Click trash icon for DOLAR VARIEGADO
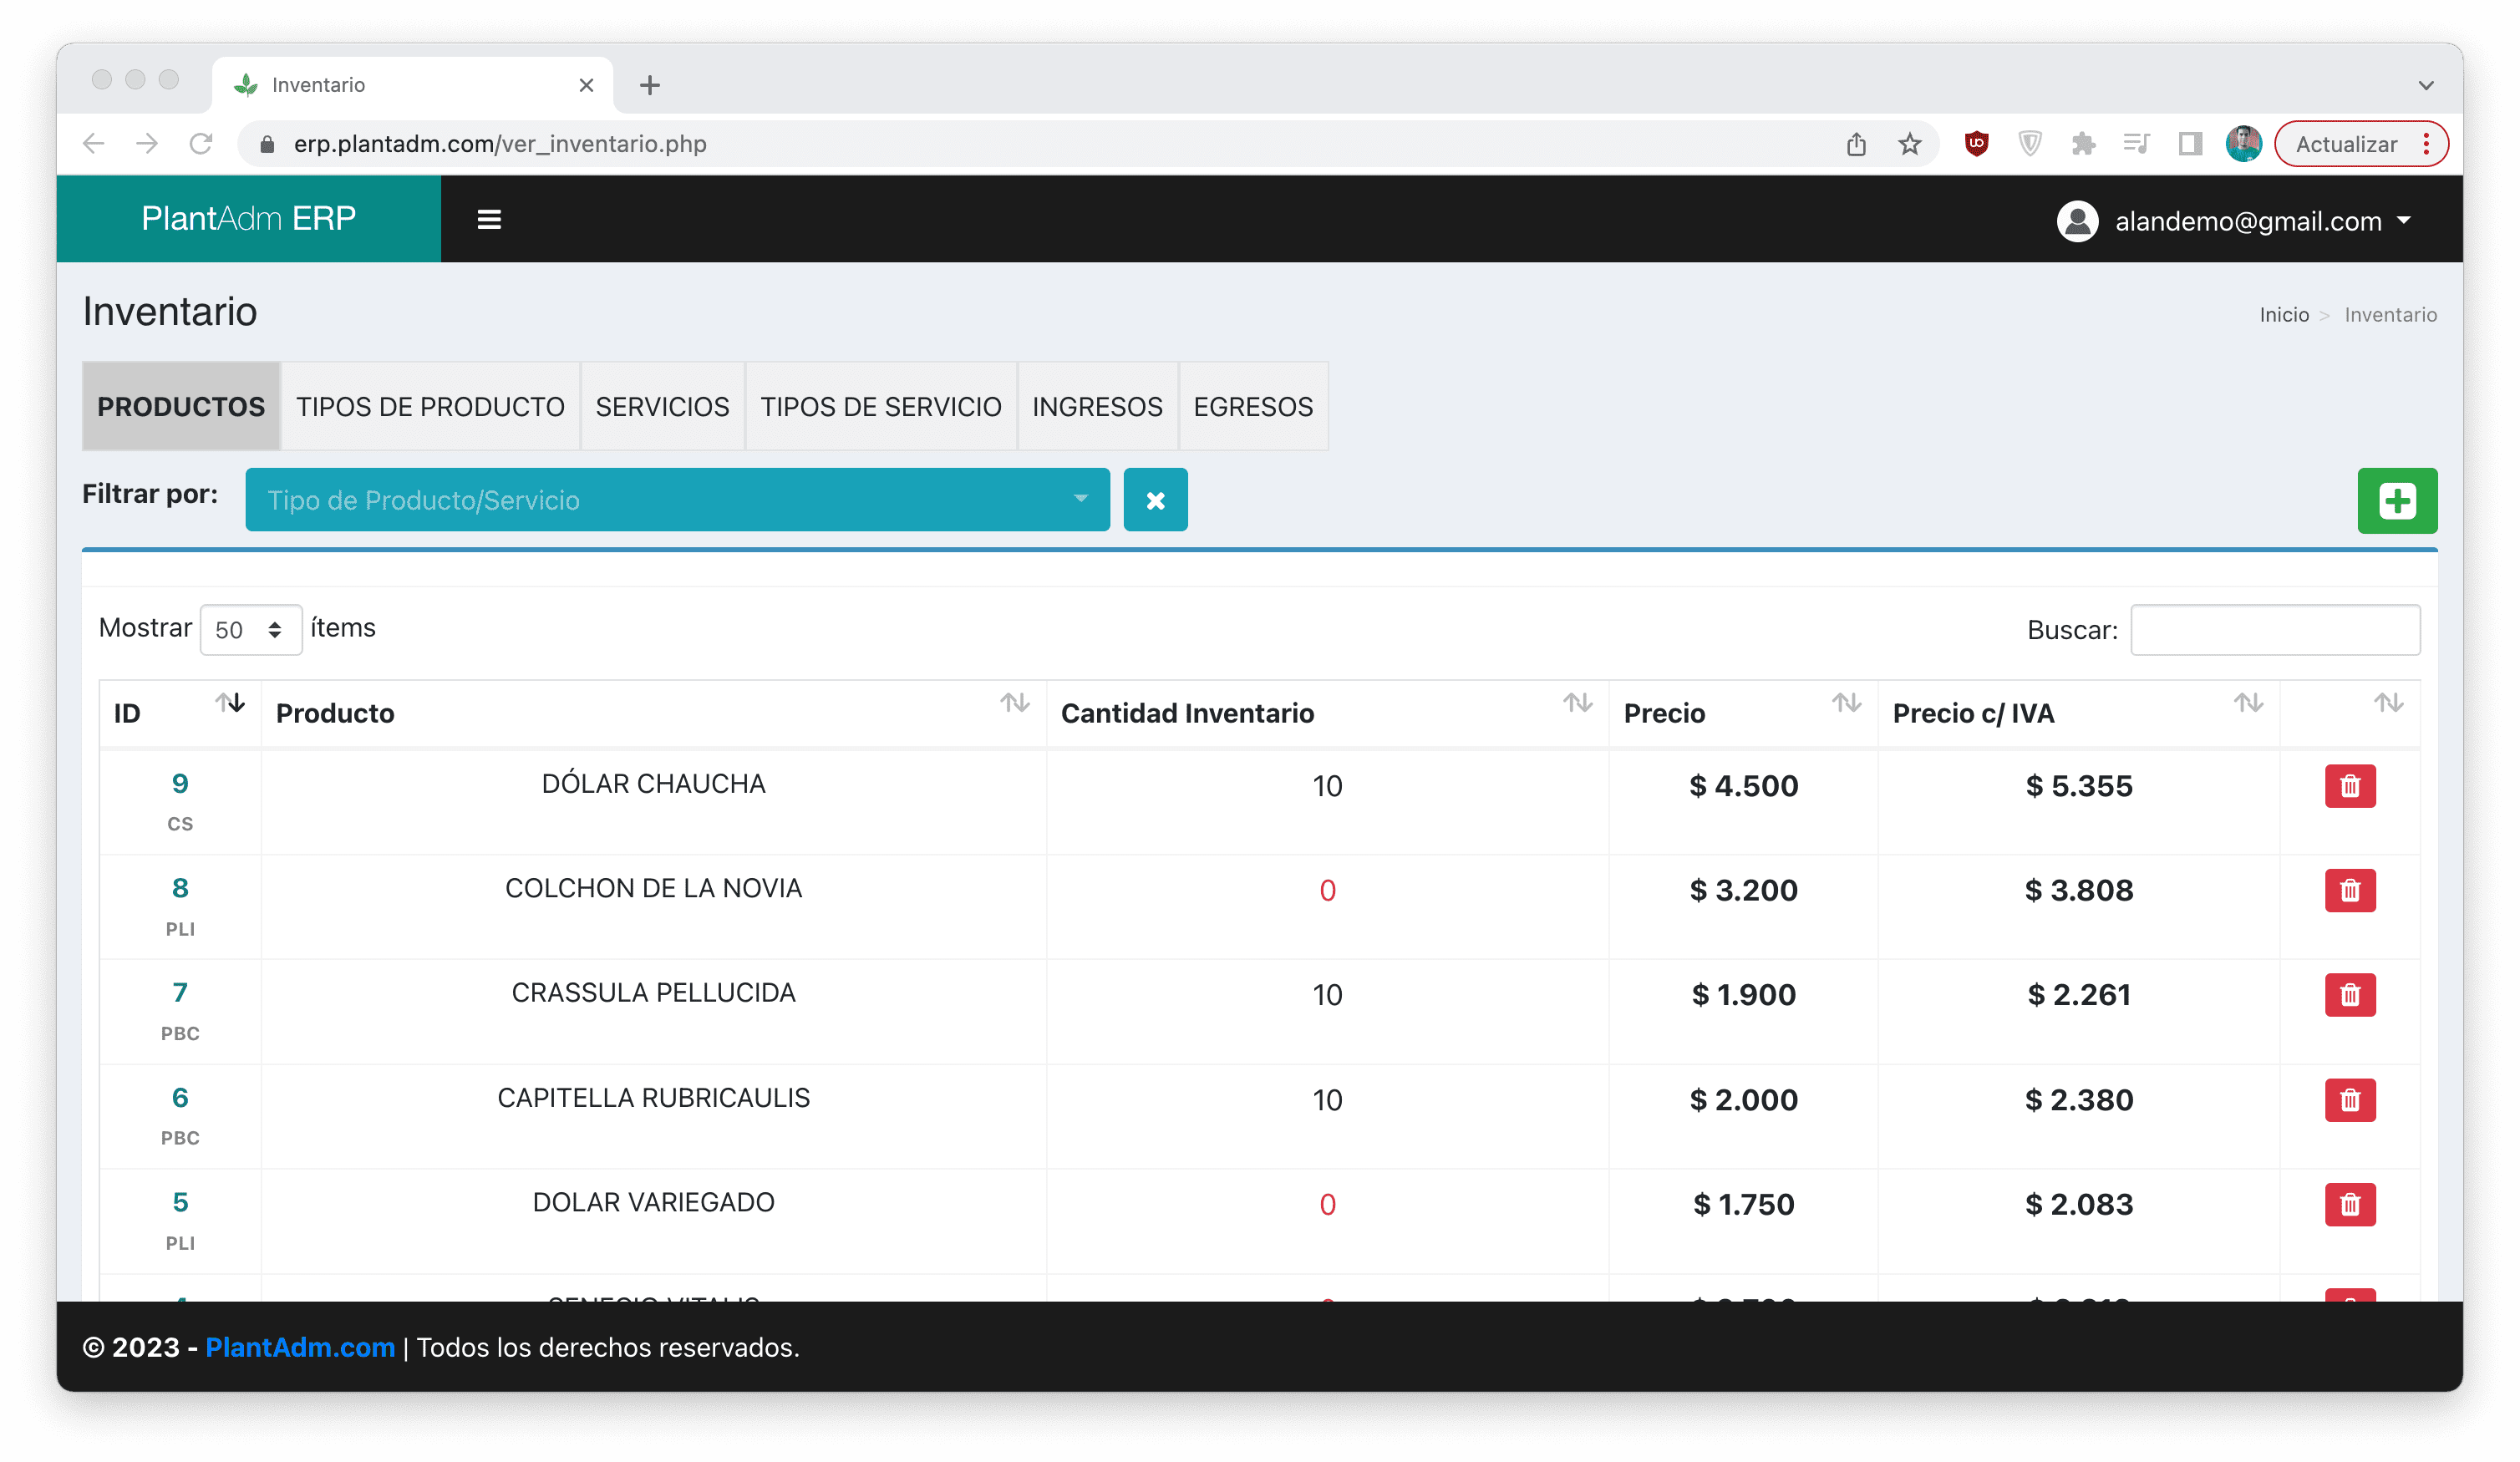Image resolution: width=2520 pixels, height=1462 pixels. pos(2349,1204)
